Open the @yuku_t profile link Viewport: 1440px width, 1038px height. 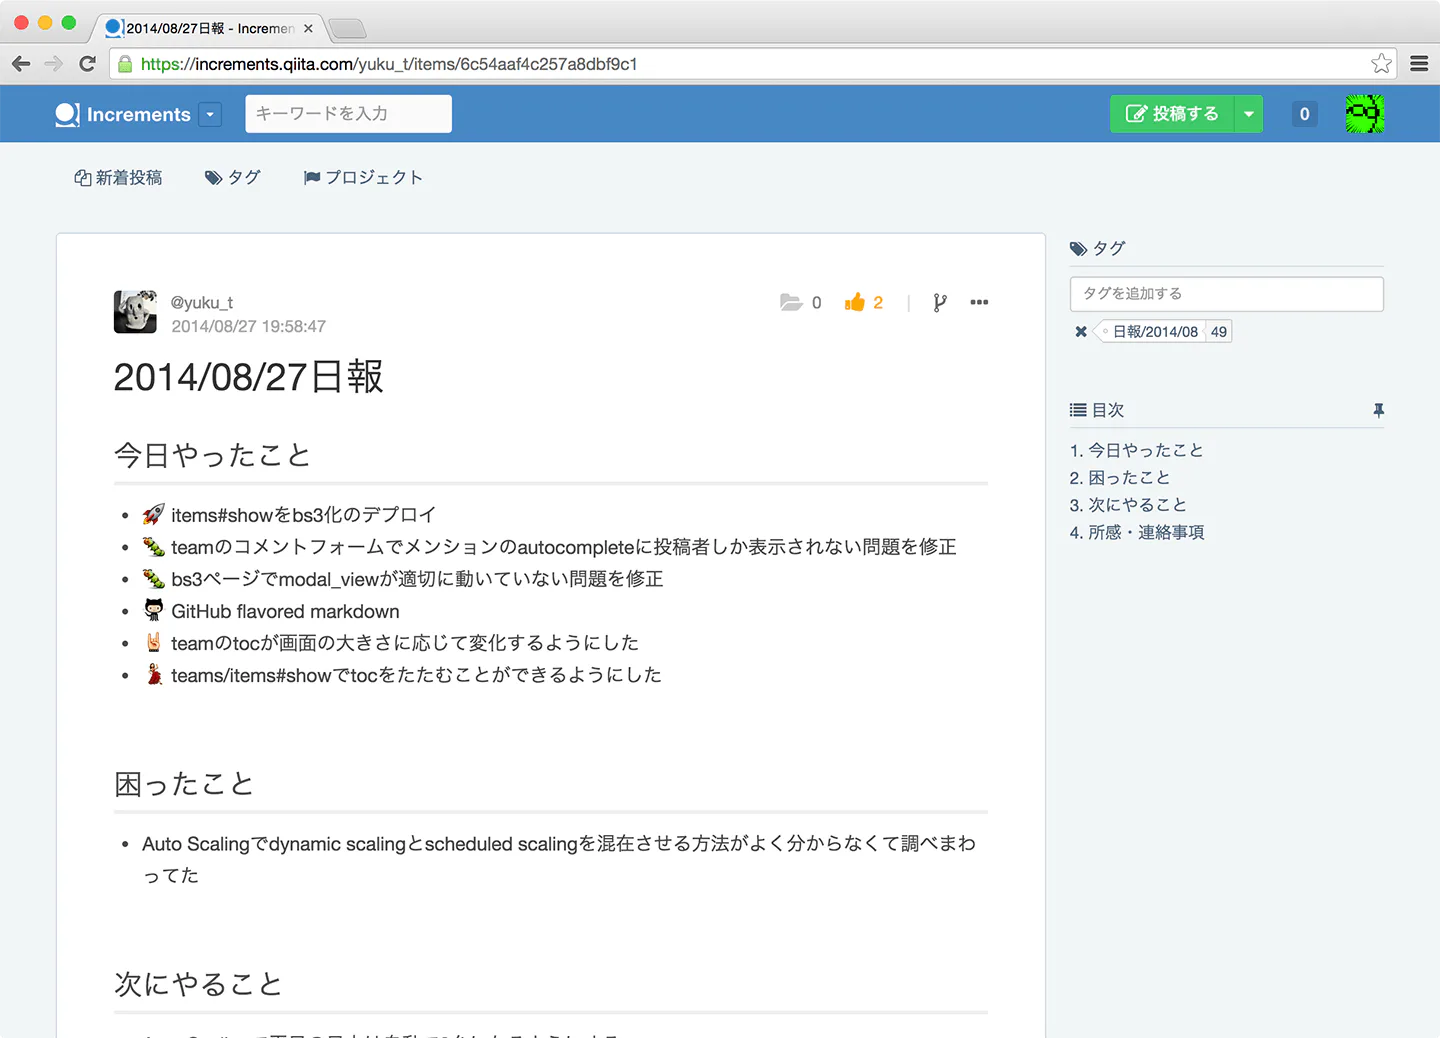(202, 302)
